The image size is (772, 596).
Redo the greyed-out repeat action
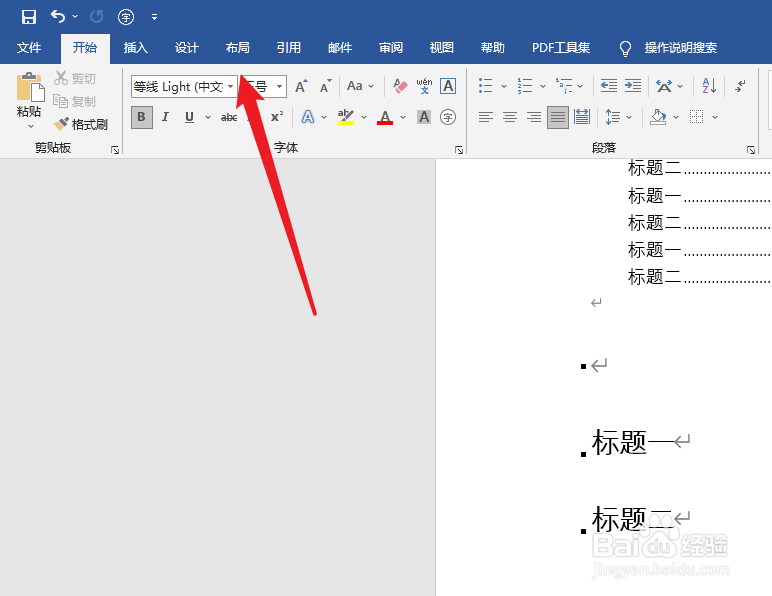[96, 17]
